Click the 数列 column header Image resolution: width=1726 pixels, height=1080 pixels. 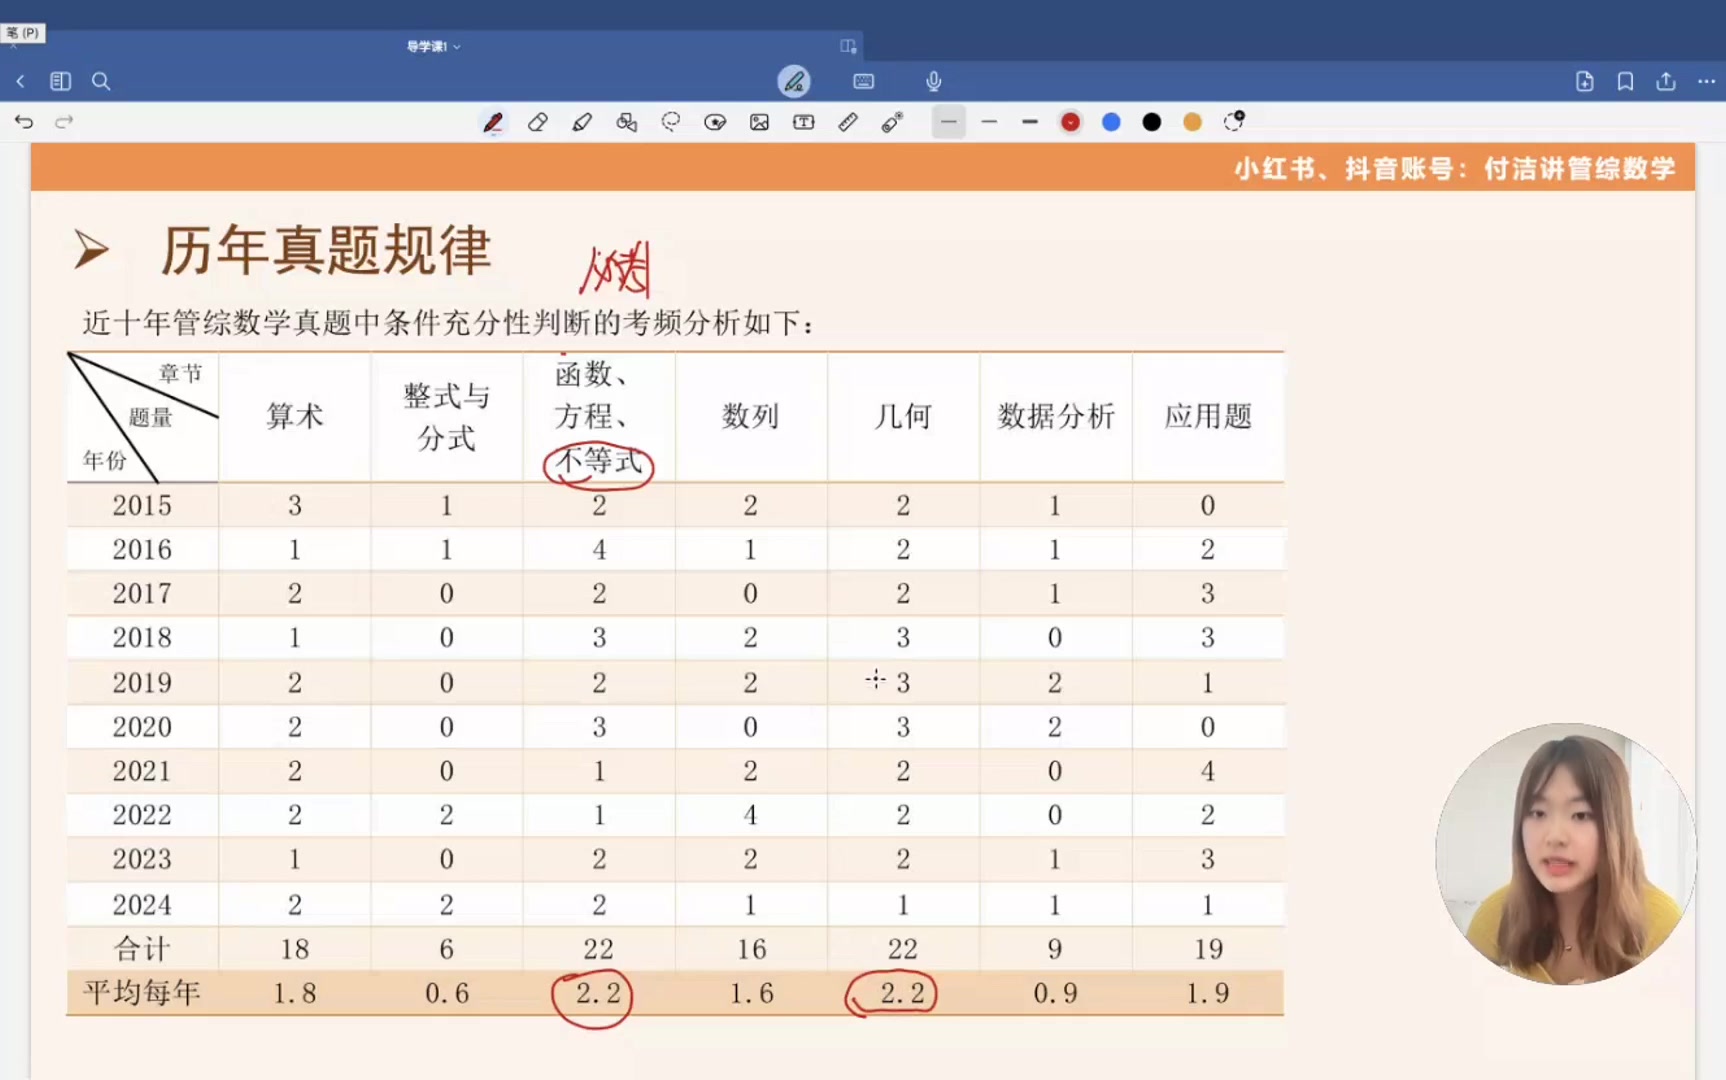coord(750,416)
